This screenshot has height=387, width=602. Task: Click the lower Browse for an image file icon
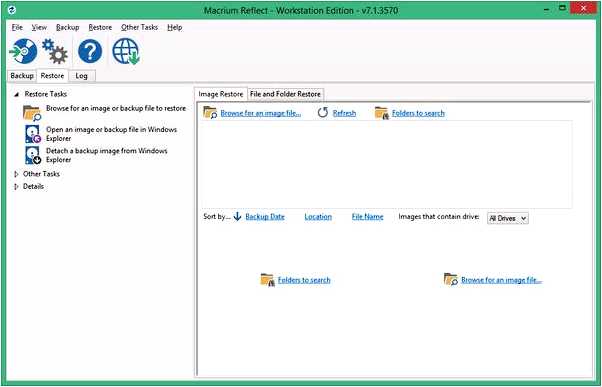pos(451,280)
